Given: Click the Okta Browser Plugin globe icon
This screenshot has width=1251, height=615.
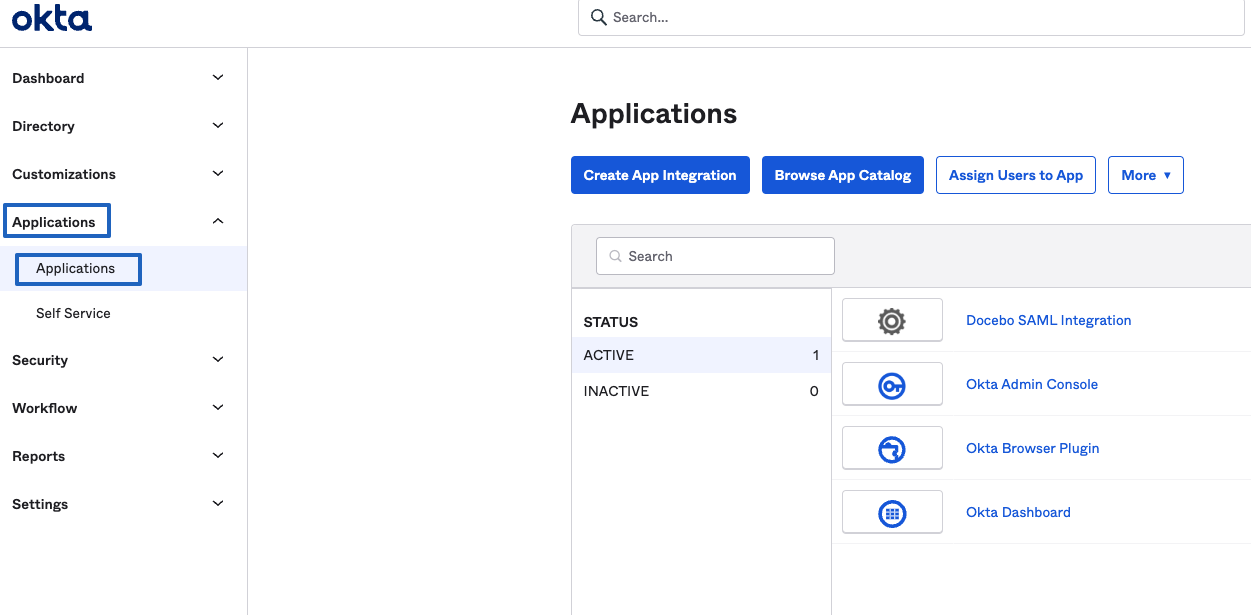Looking at the screenshot, I should (891, 447).
